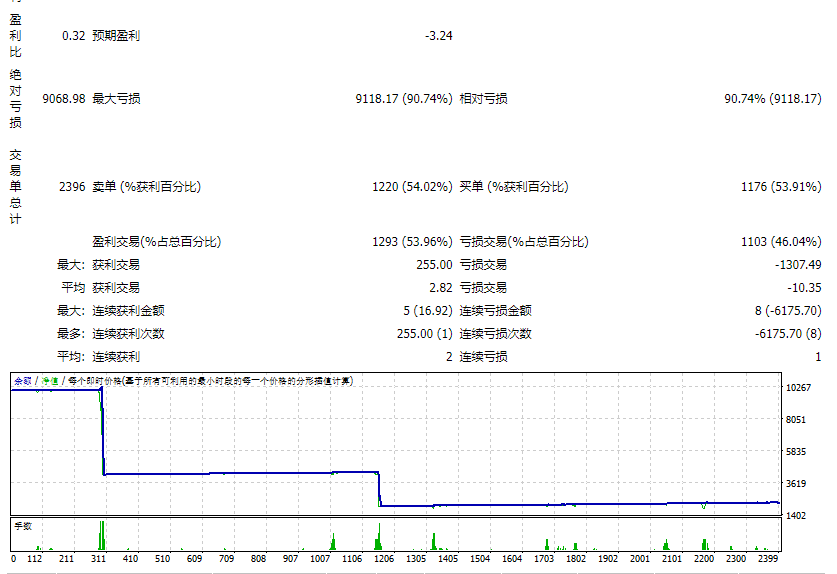Select the 相对亏损 label

(483, 99)
